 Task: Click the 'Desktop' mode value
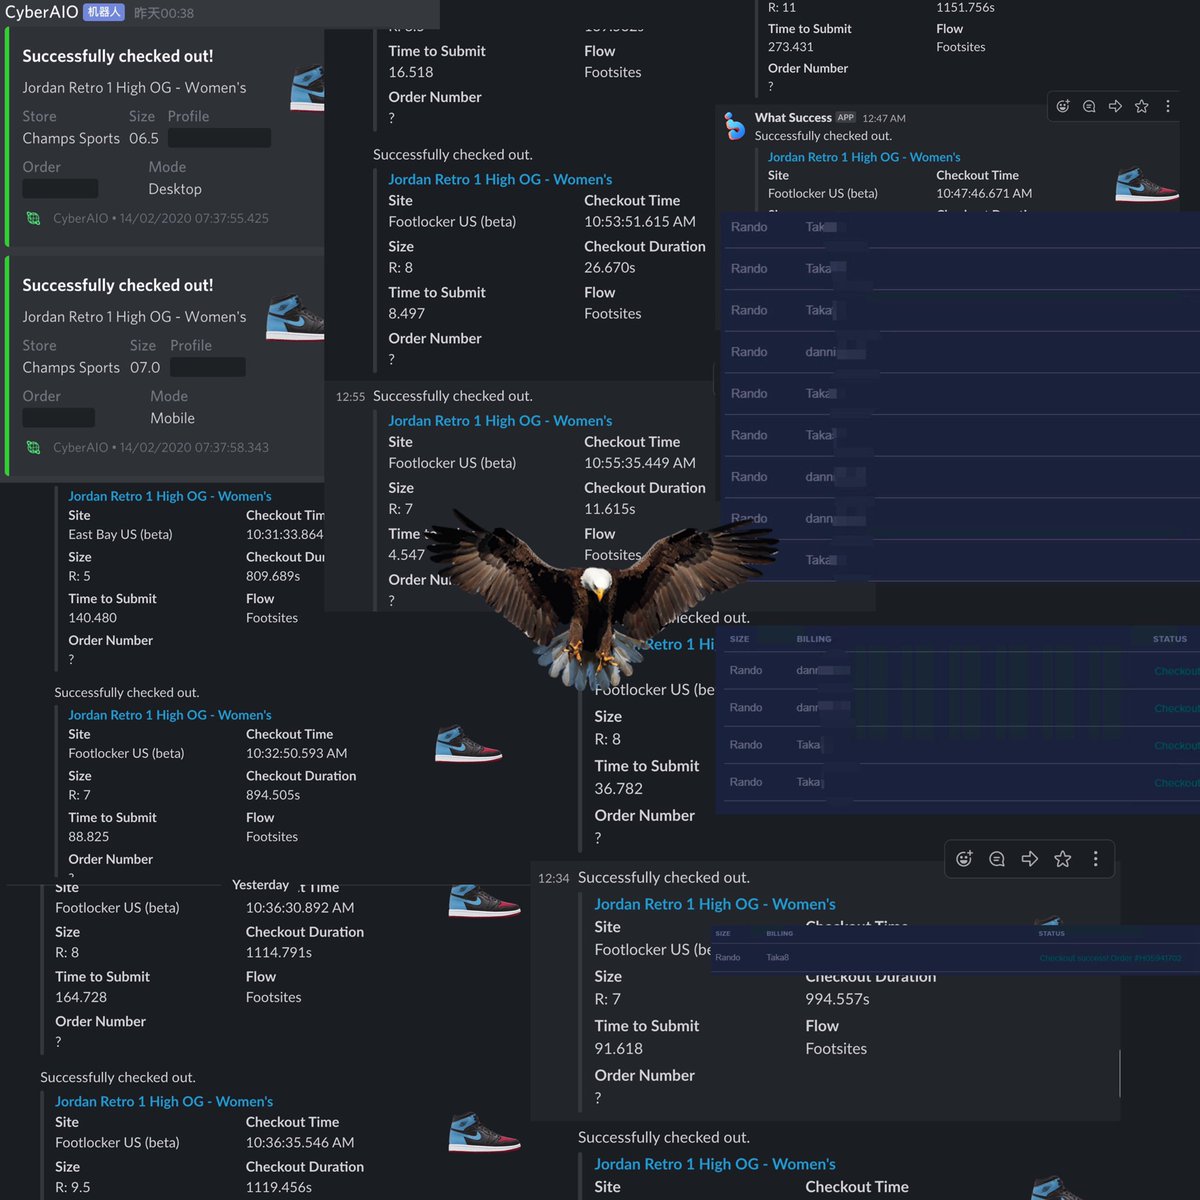175,189
